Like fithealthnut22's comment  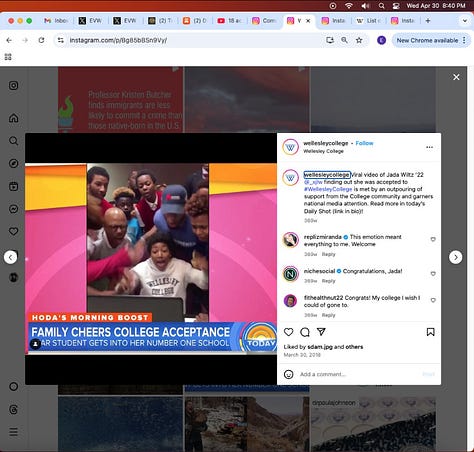click(x=433, y=300)
